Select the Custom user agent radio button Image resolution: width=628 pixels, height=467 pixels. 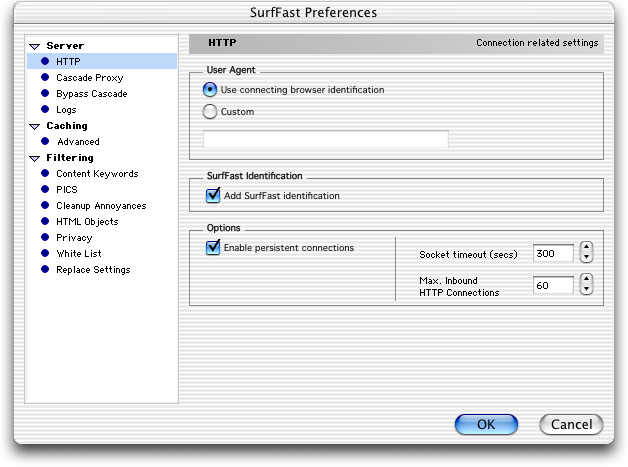[209, 111]
